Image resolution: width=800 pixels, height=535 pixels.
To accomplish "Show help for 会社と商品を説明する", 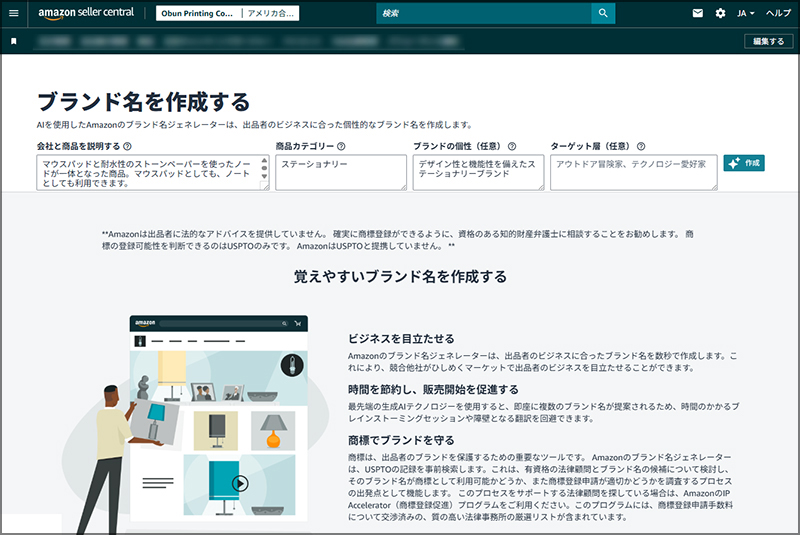I will coord(128,146).
